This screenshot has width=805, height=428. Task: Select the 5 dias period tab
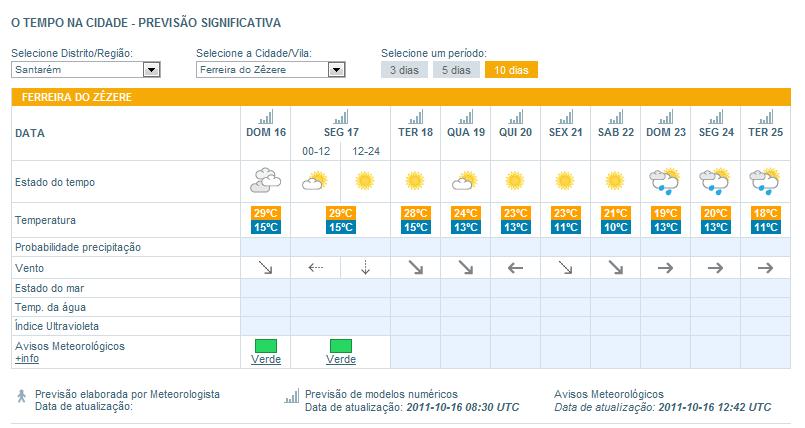pos(455,70)
